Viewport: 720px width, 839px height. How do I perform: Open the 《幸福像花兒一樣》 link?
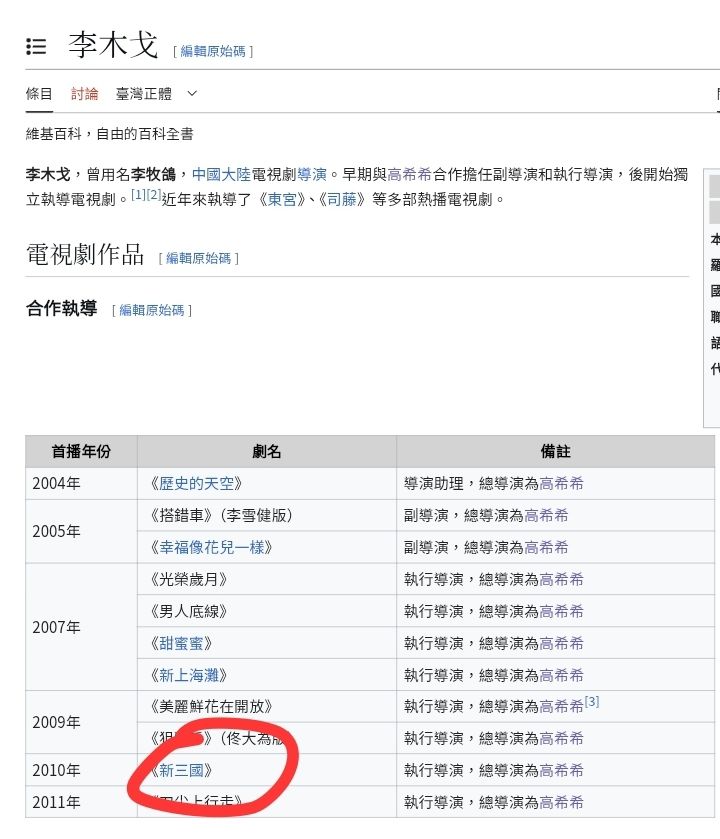[x=209, y=547]
